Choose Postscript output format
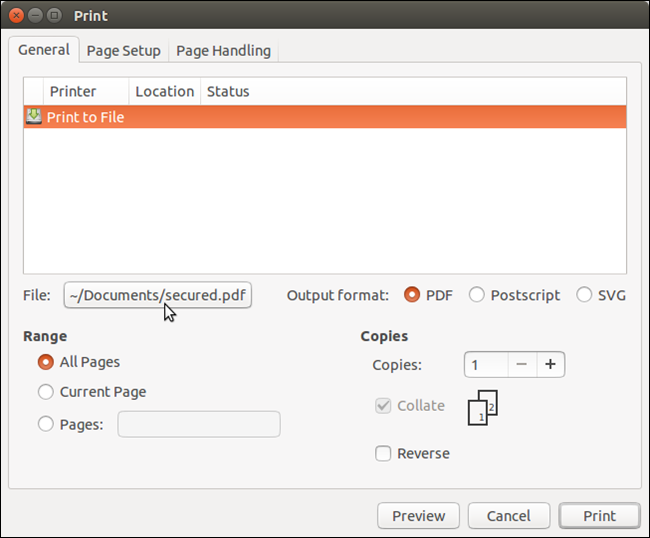Screen dimensions: 650x538 tap(477, 295)
